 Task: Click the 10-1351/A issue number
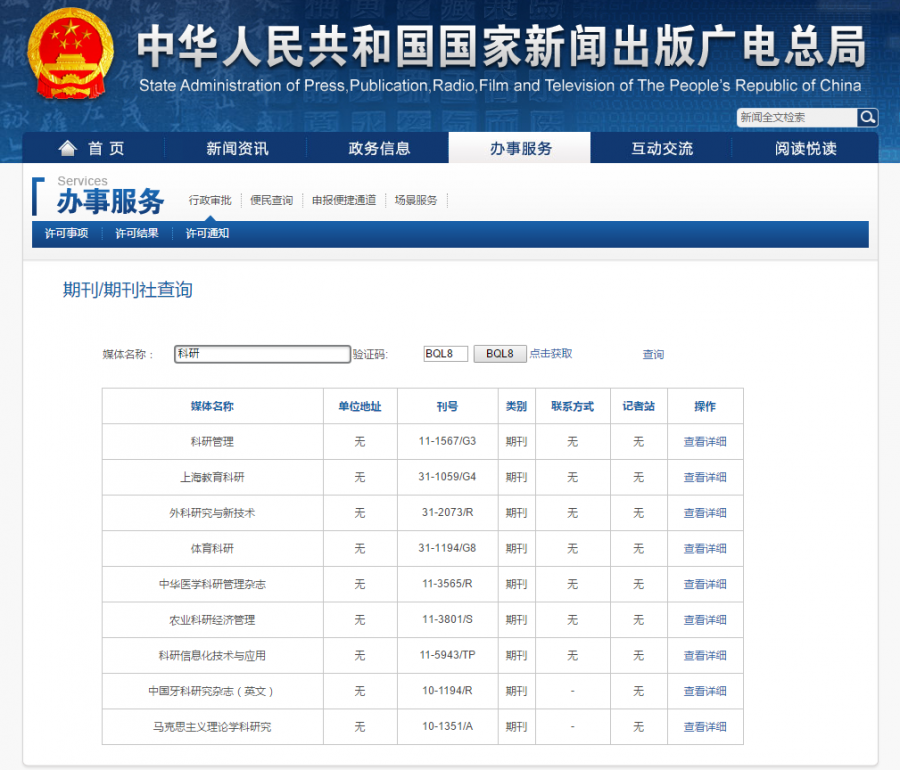point(447,726)
